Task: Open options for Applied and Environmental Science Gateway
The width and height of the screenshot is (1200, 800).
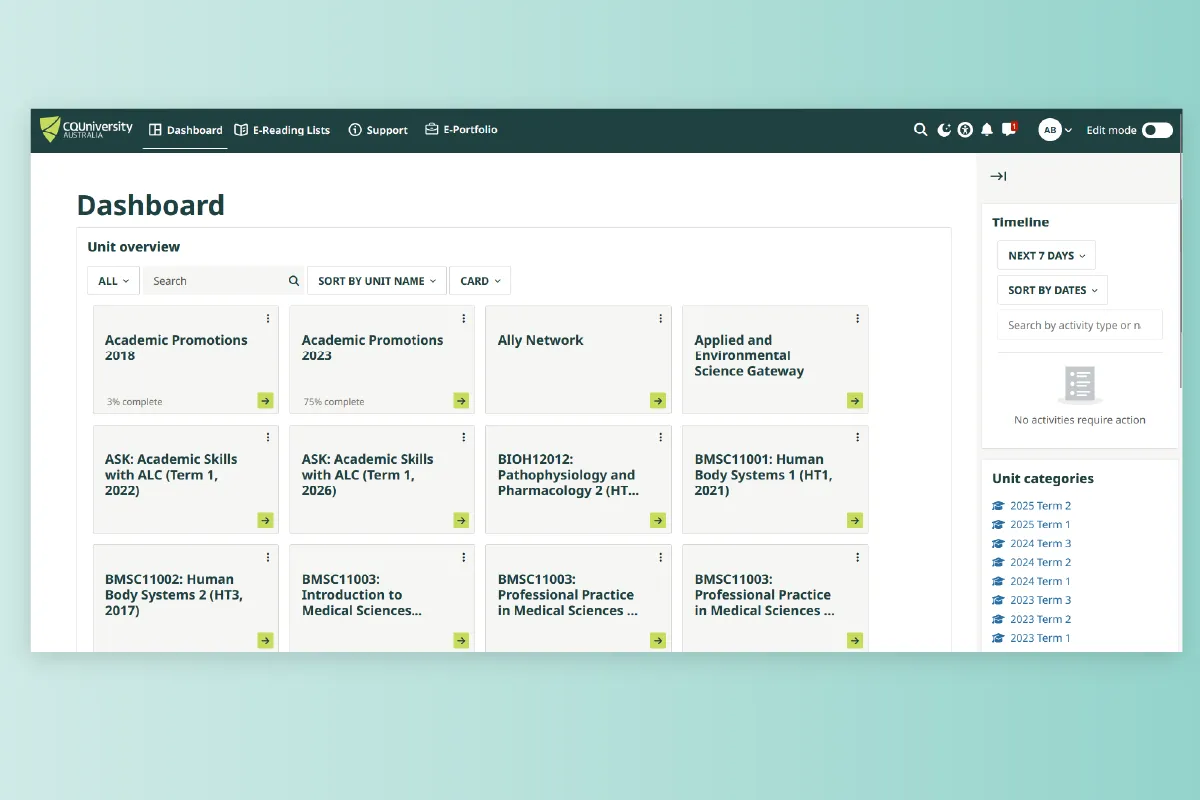Action: tap(858, 319)
